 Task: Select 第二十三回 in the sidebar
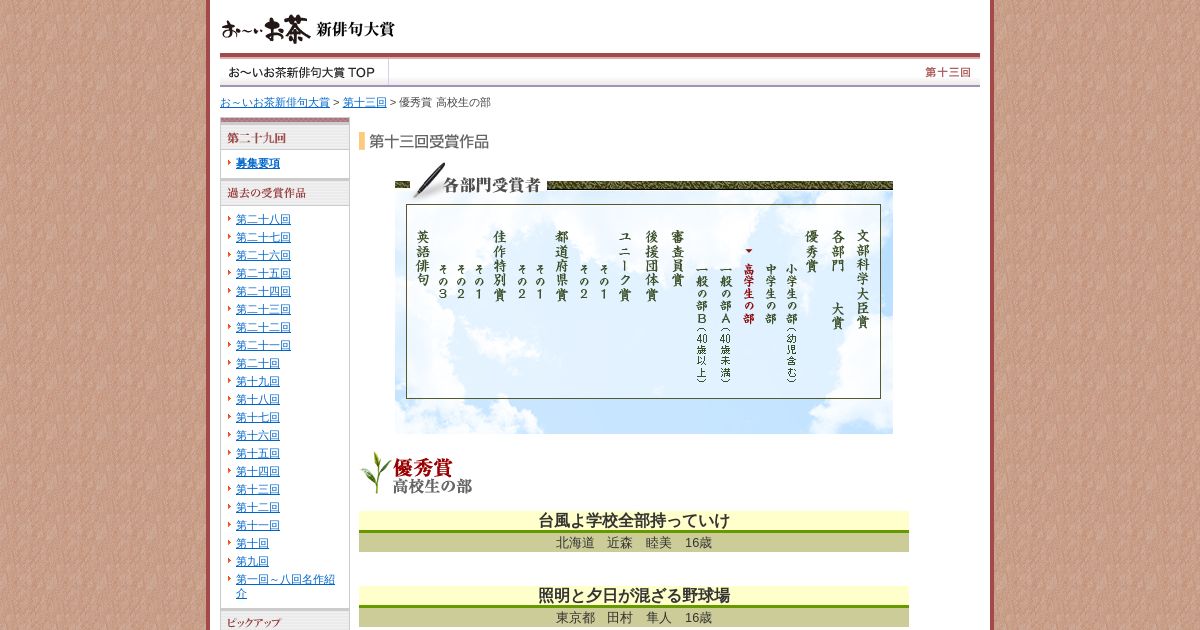(x=263, y=309)
